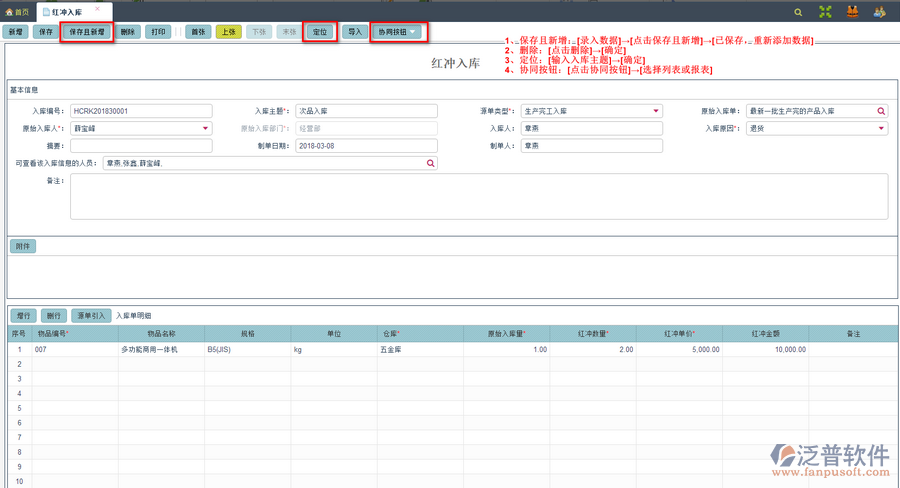Open the 原始入库人 dropdown
900x488 pixels.
coord(206,128)
